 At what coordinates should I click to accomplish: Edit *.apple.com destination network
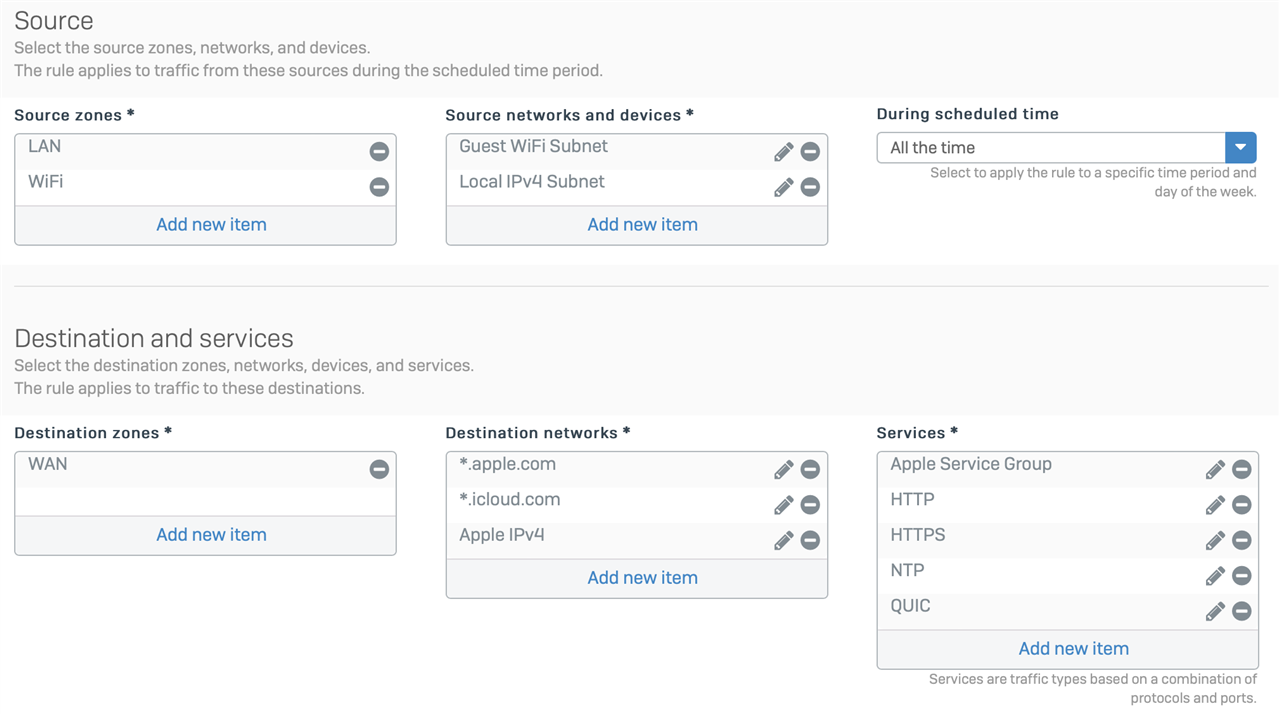click(784, 469)
